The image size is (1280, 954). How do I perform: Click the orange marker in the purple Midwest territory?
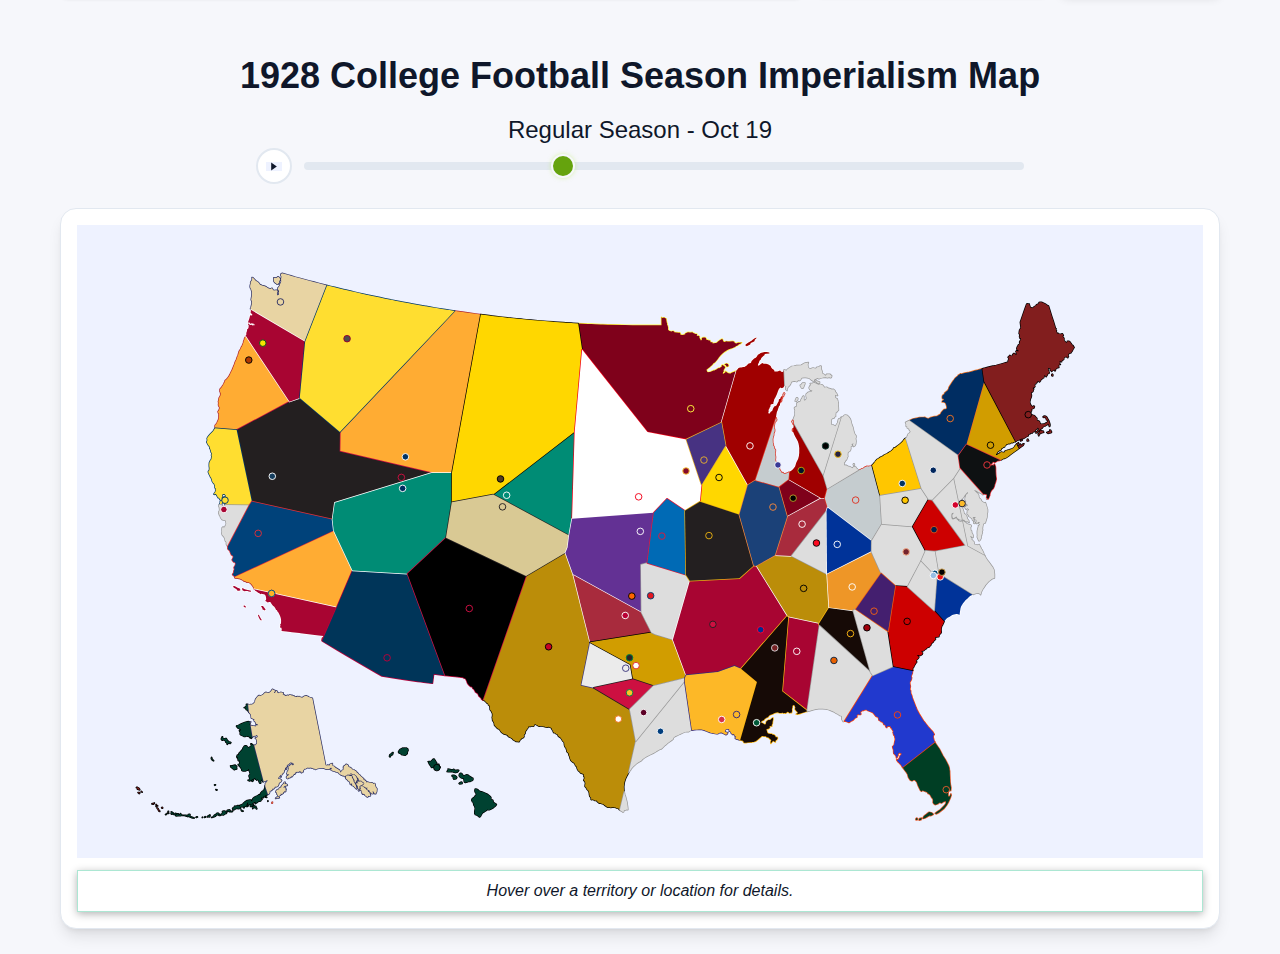coord(631,596)
